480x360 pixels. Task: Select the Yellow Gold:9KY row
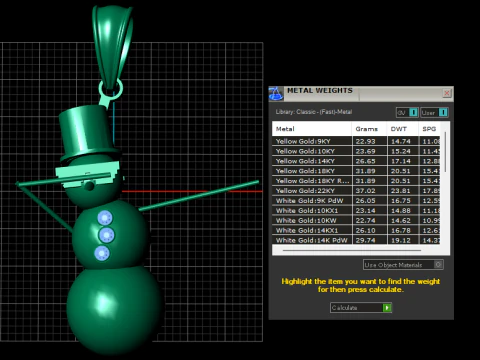356,141
